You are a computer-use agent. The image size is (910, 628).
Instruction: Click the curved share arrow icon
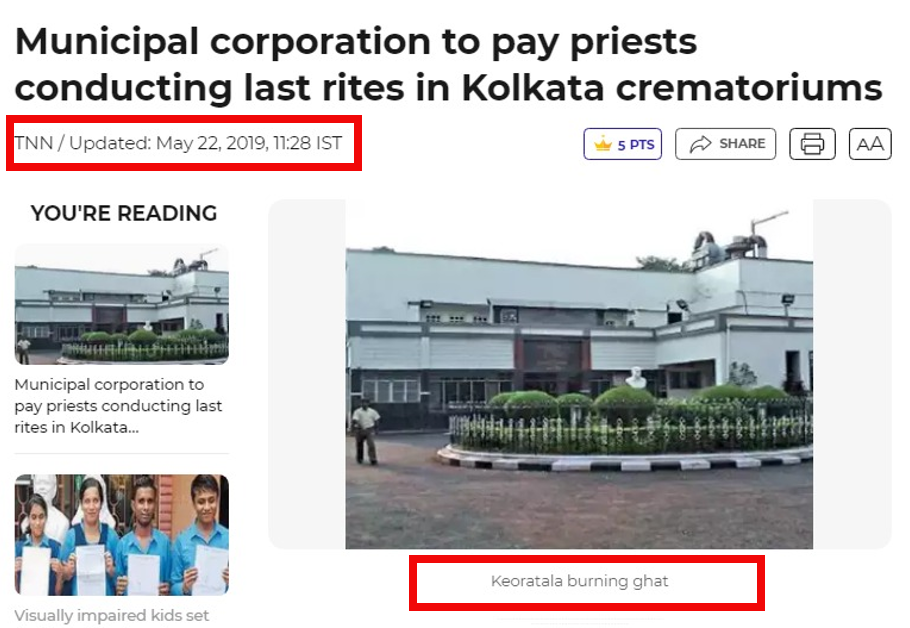coord(700,144)
